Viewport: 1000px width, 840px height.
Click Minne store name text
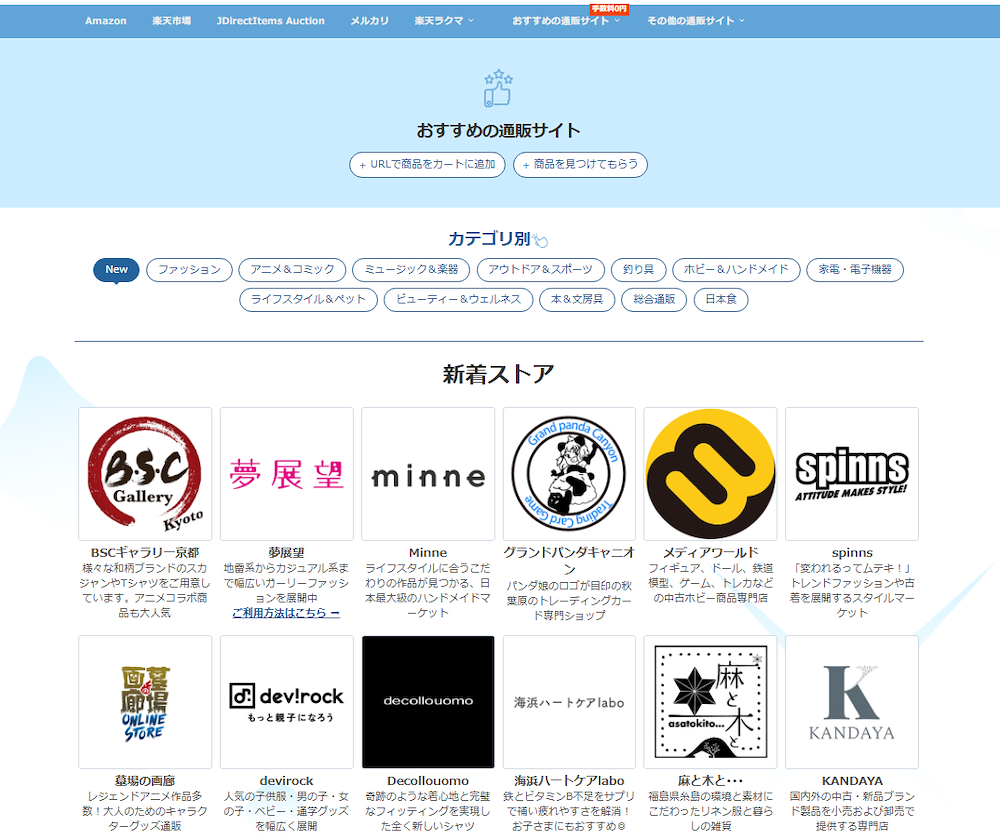click(428, 553)
